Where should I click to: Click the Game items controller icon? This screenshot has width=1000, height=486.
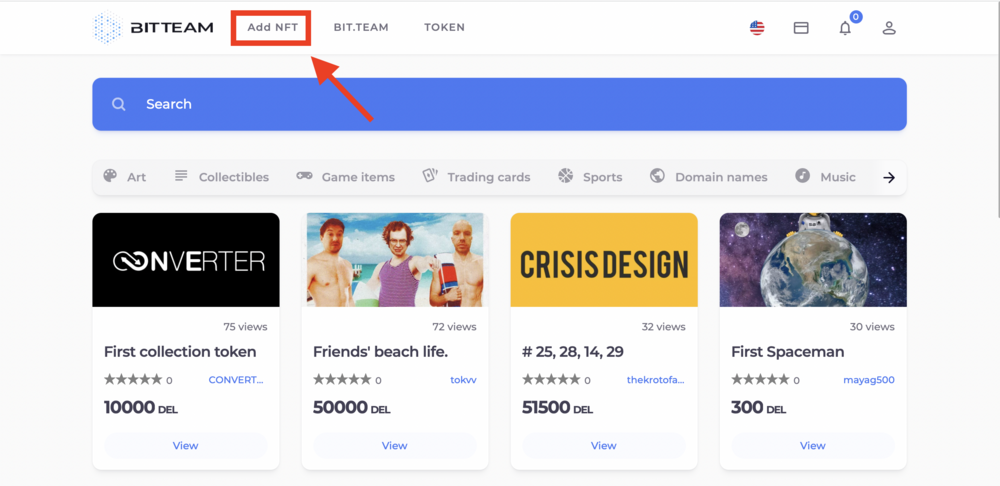click(x=304, y=176)
